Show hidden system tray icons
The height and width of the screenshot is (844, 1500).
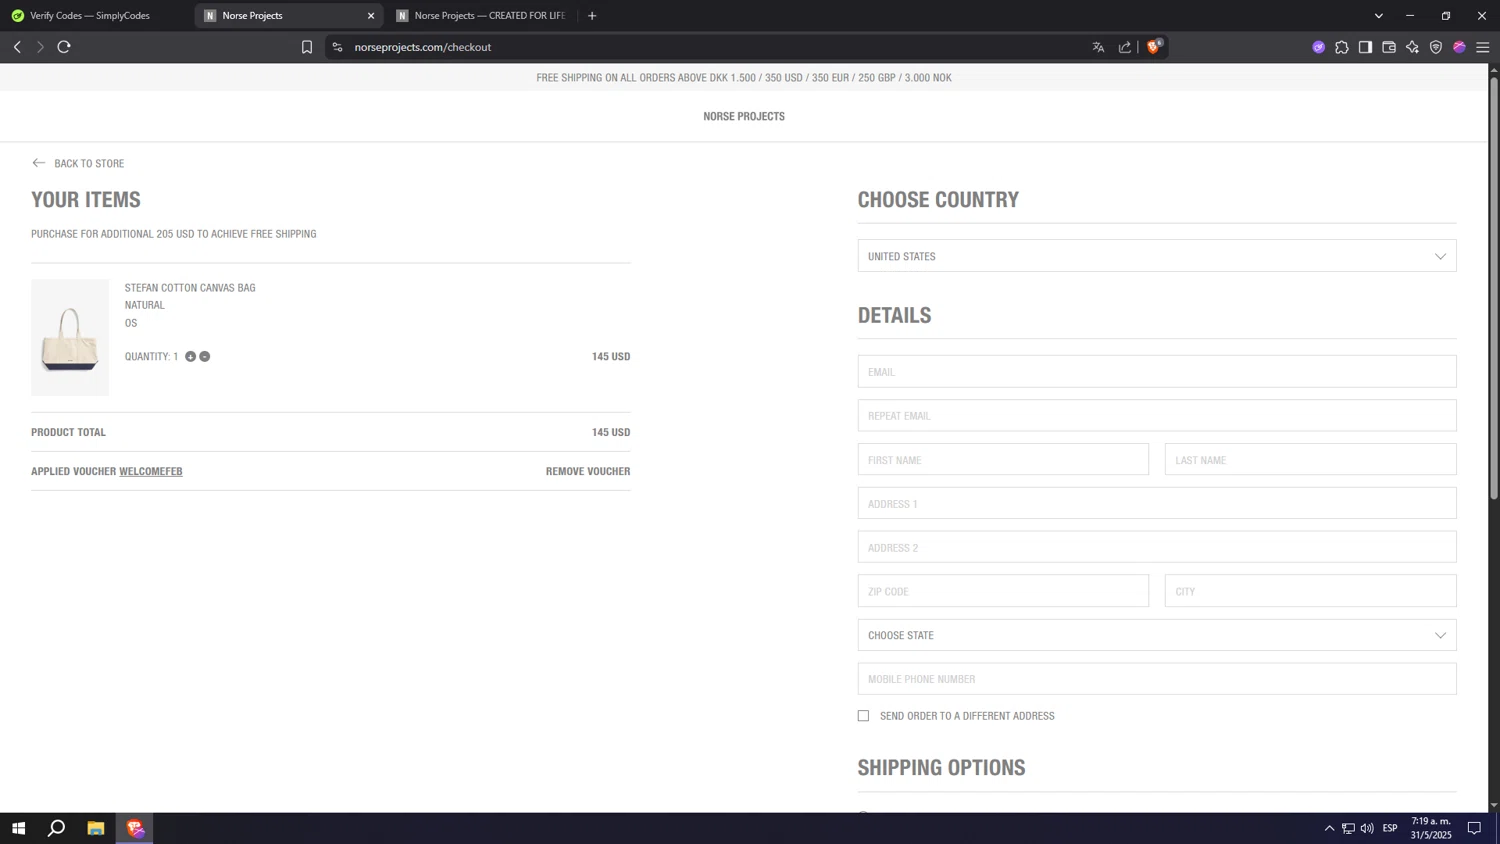pos(1329,828)
